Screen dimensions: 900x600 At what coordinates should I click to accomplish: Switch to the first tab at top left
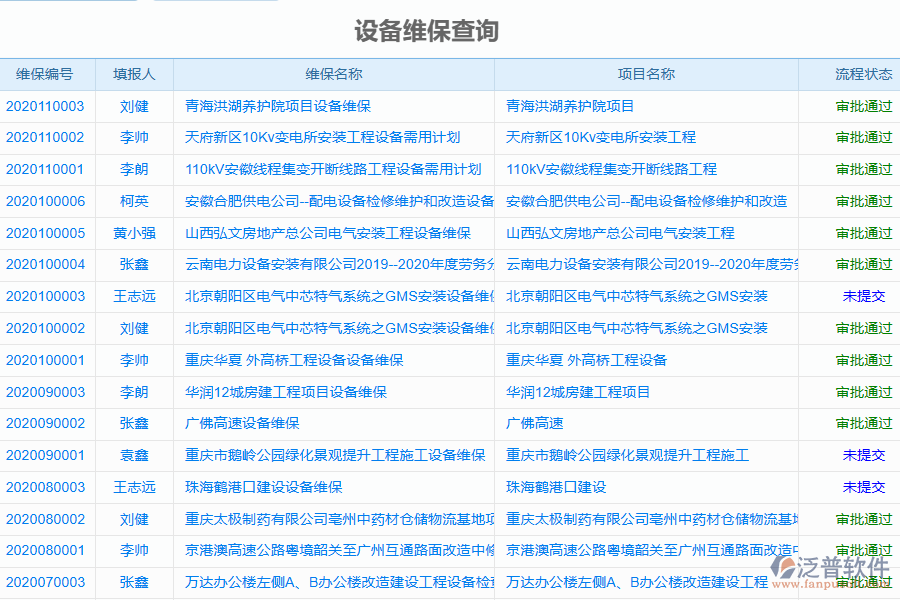click(x=70, y=3)
